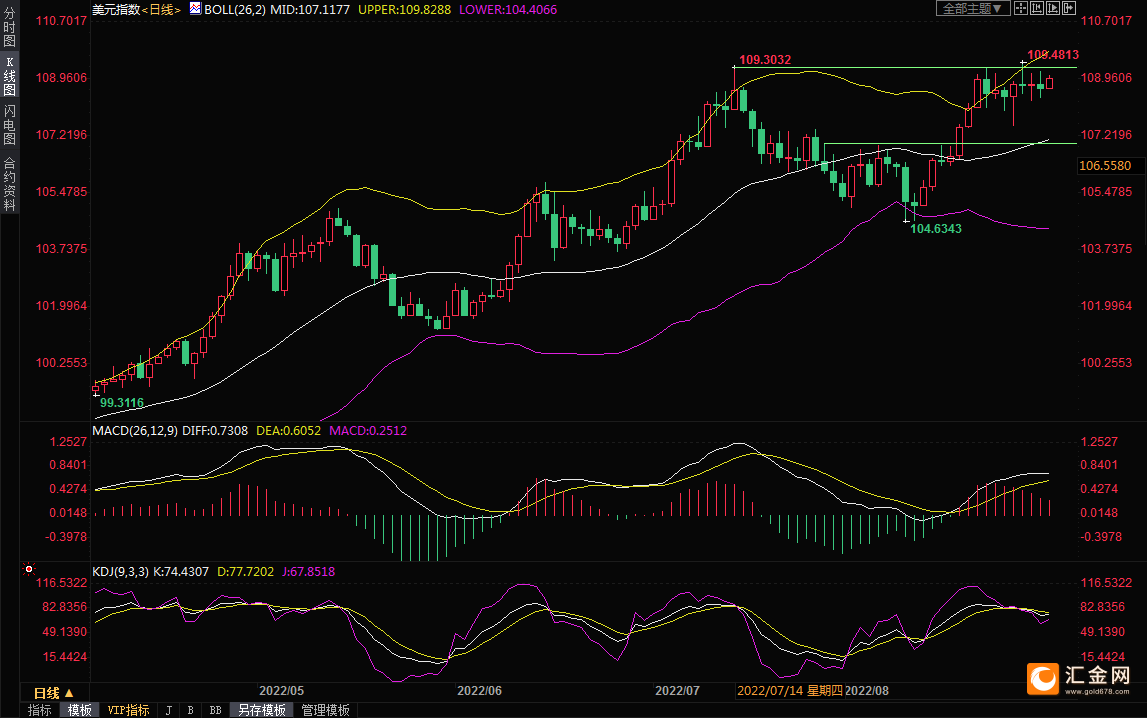Click the red sun marker beside KDJ
The image size is (1147, 718).
(29, 568)
